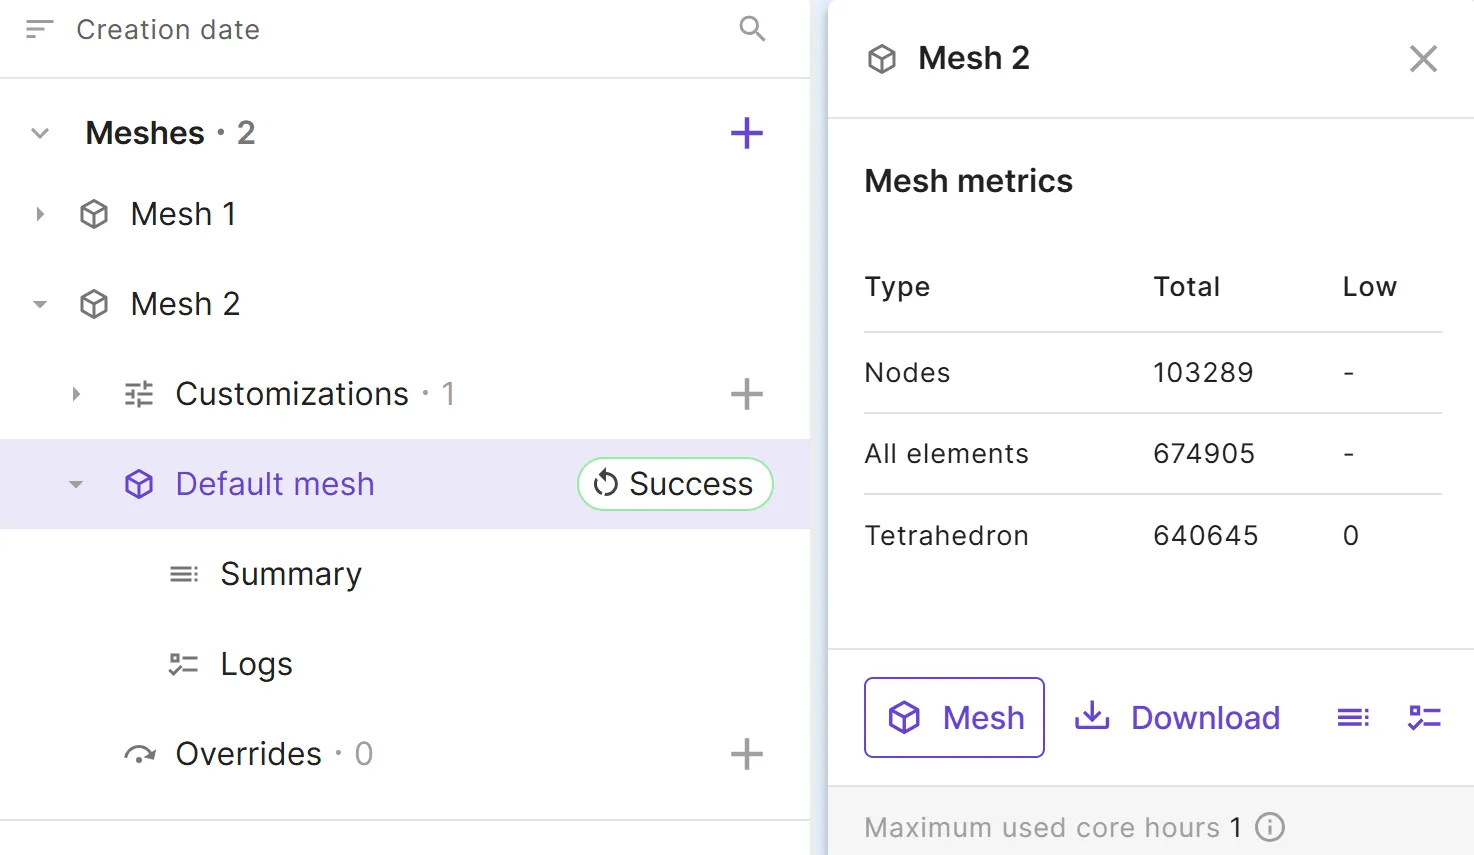1474x855 pixels.
Task: Collapse the Meshes tree section
Action: pos(39,132)
